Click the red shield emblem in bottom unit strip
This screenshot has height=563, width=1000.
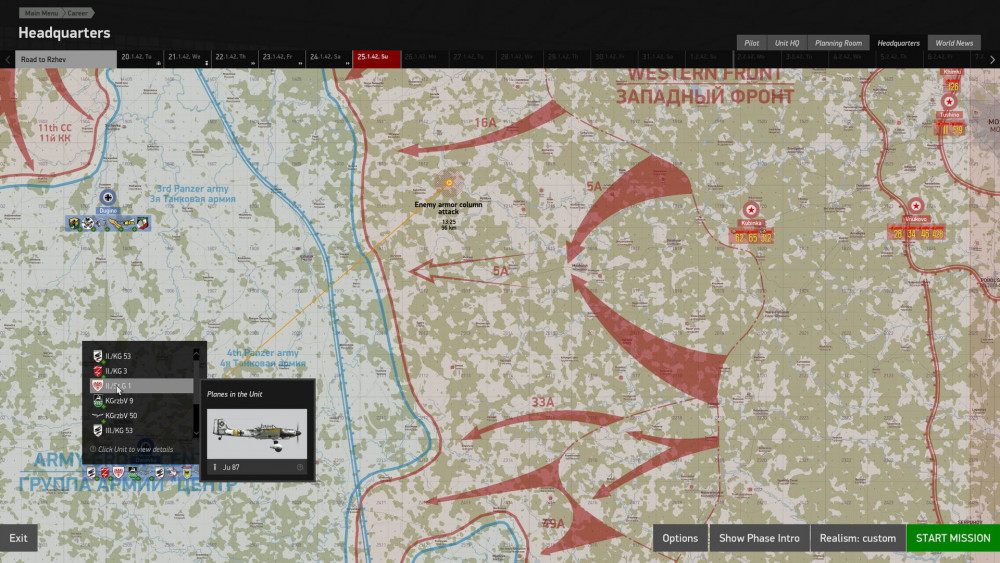[105, 472]
